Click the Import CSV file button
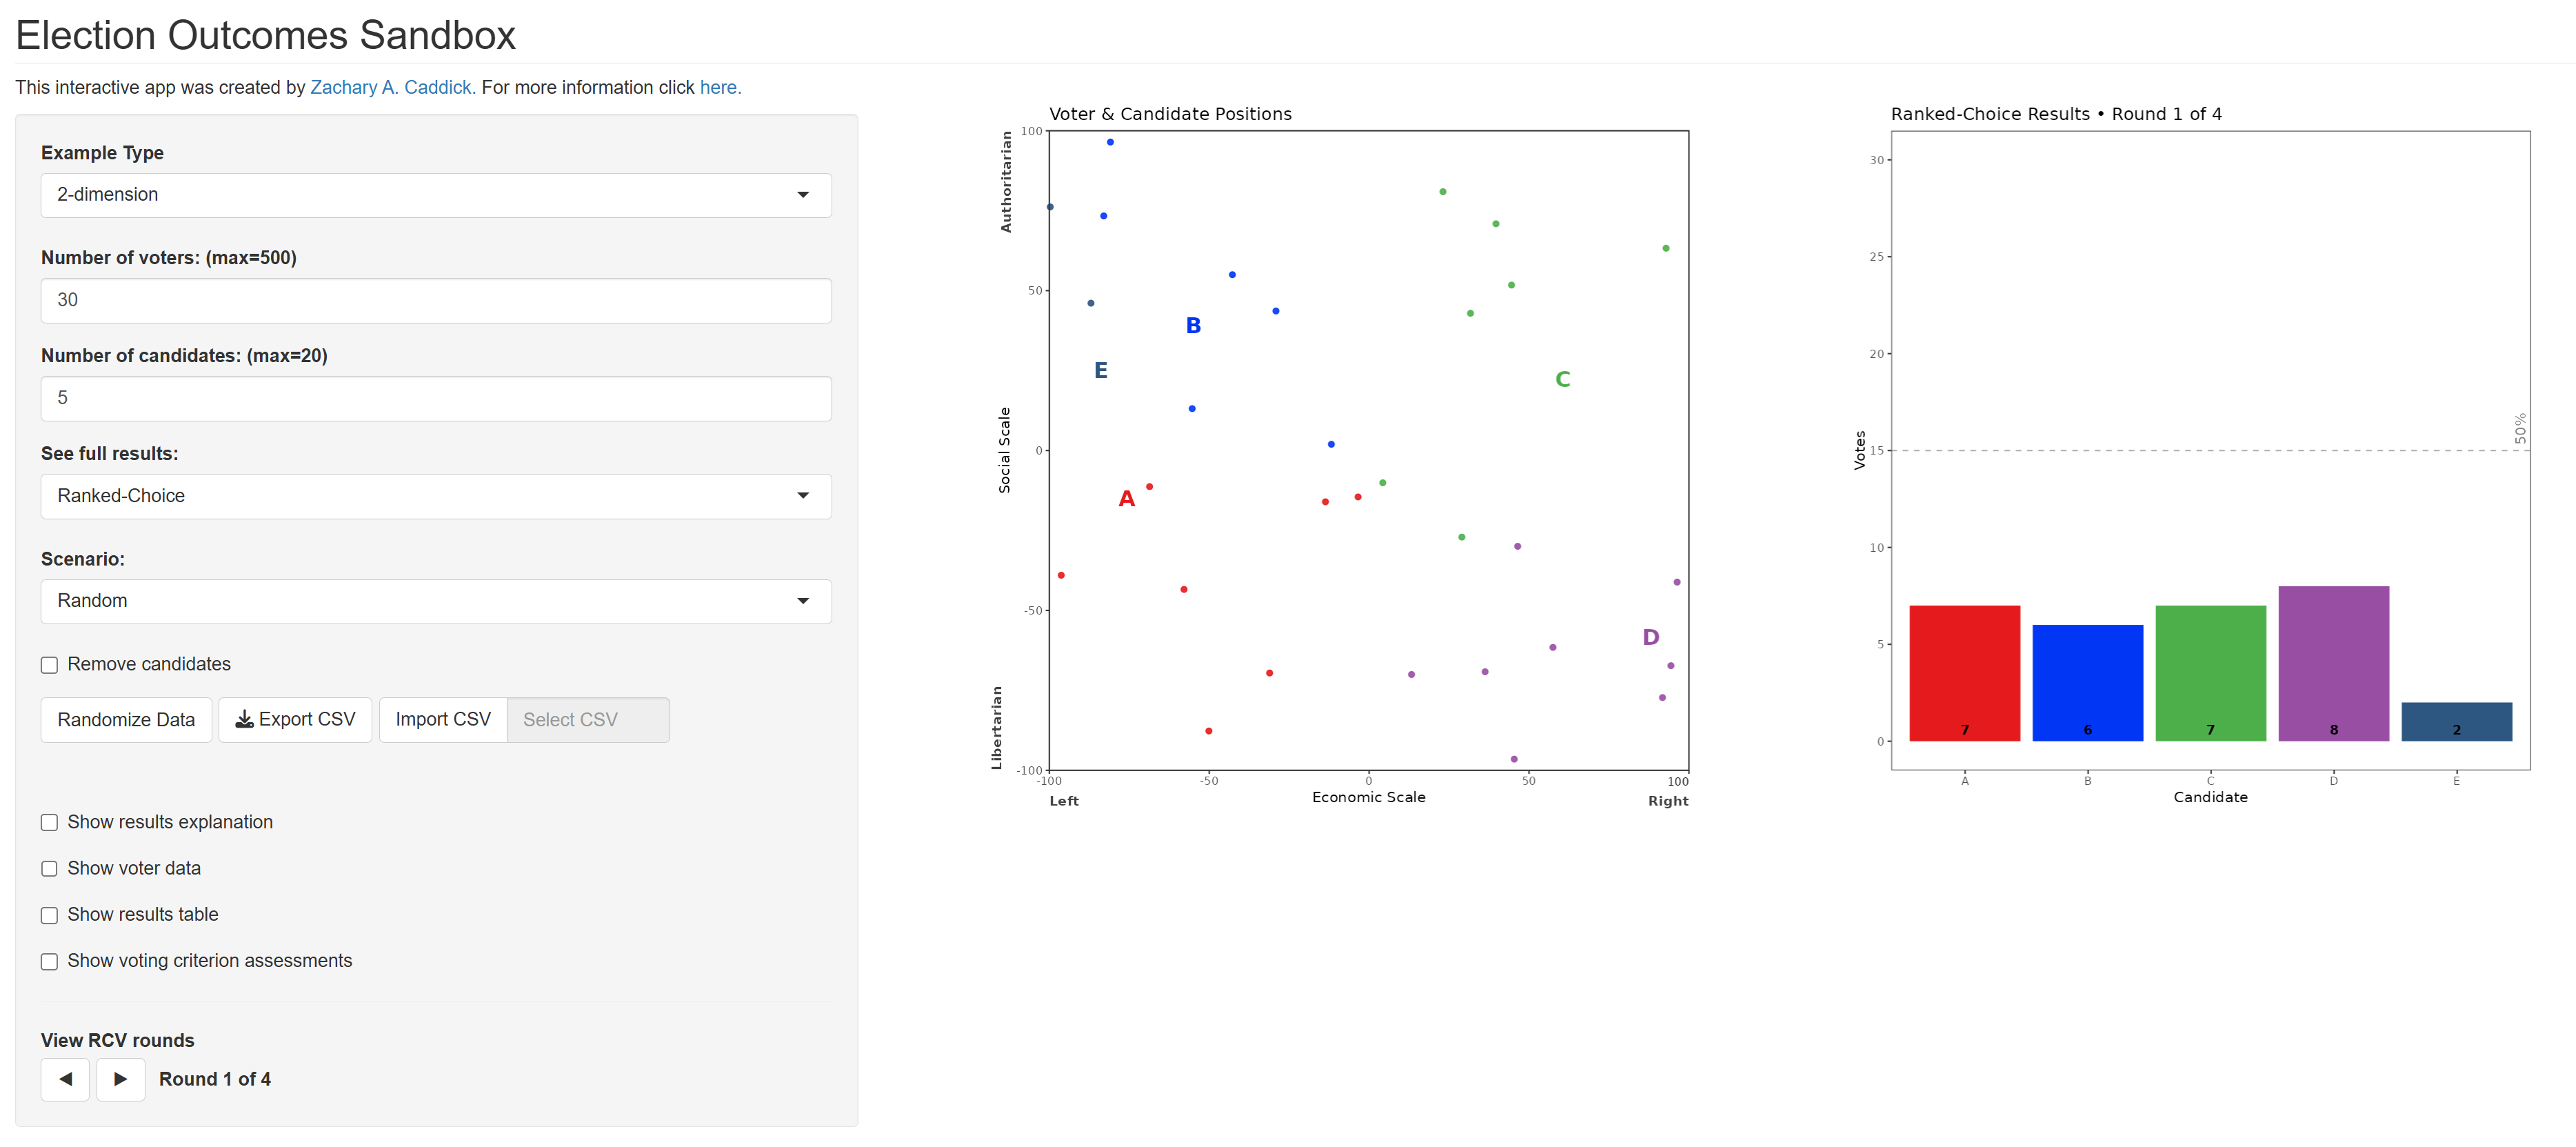This screenshot has width=2576, height=1147. coord(443,720)
